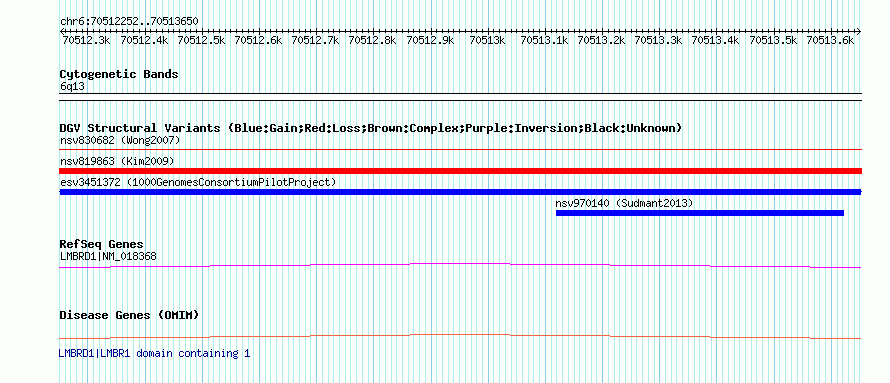
Task: Click the 70513.1k ruler tick label
Action: pos(544,40)
